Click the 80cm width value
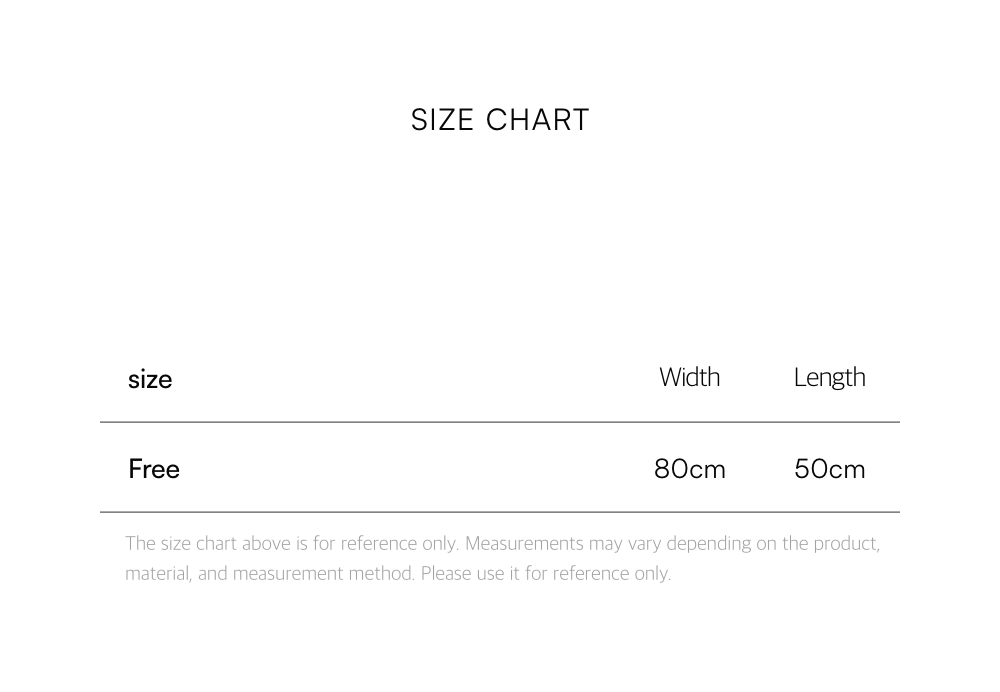Viewport: 1000px width, 692px height. click(689, 469)
